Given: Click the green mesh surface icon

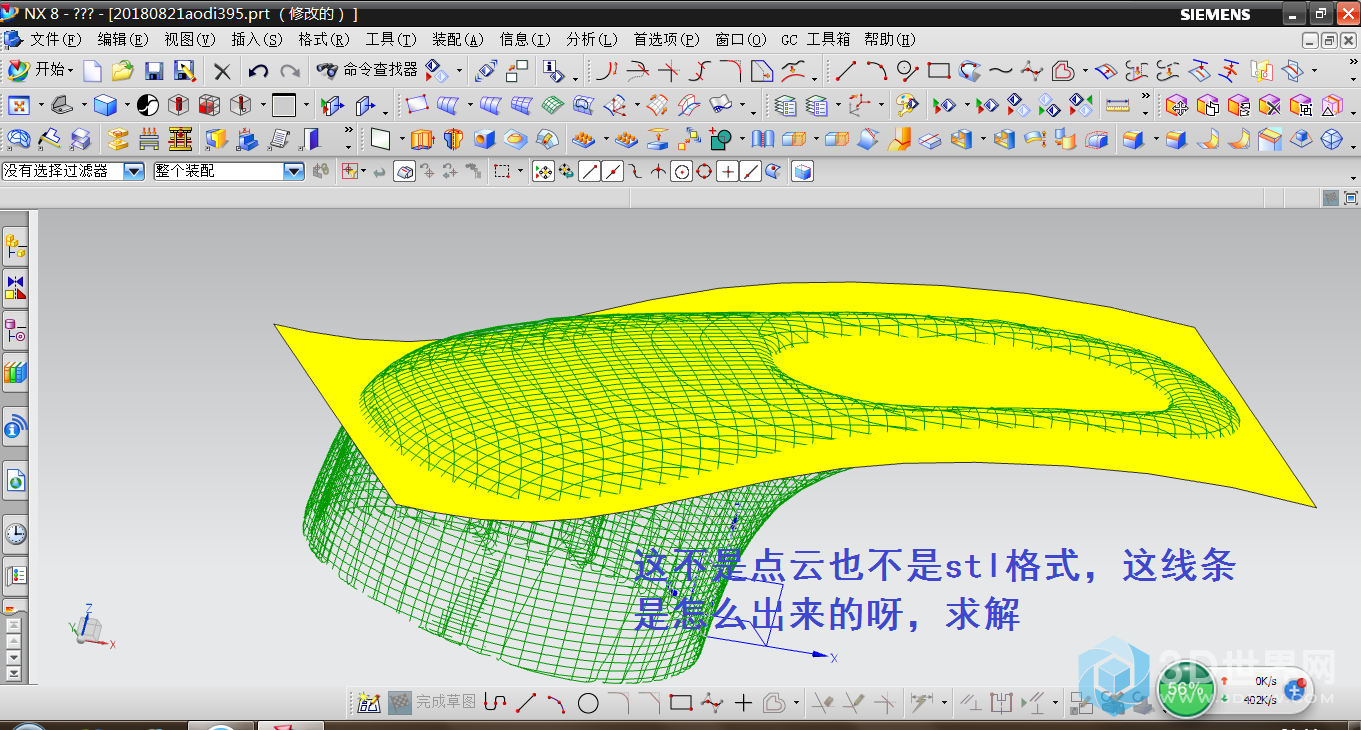Looking at the screenshot, I should tap(553, 105).
